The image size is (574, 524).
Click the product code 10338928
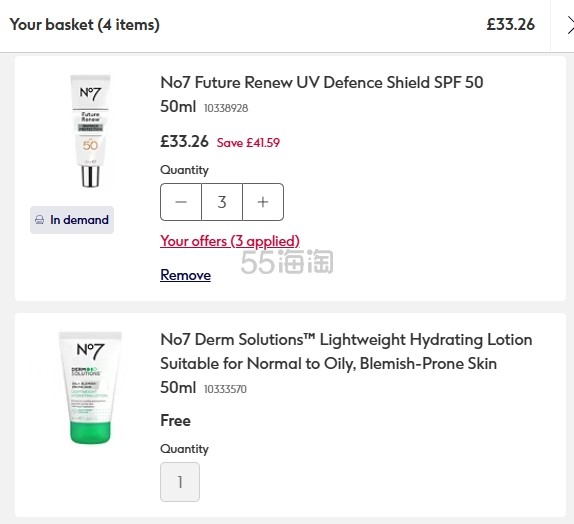226,108
